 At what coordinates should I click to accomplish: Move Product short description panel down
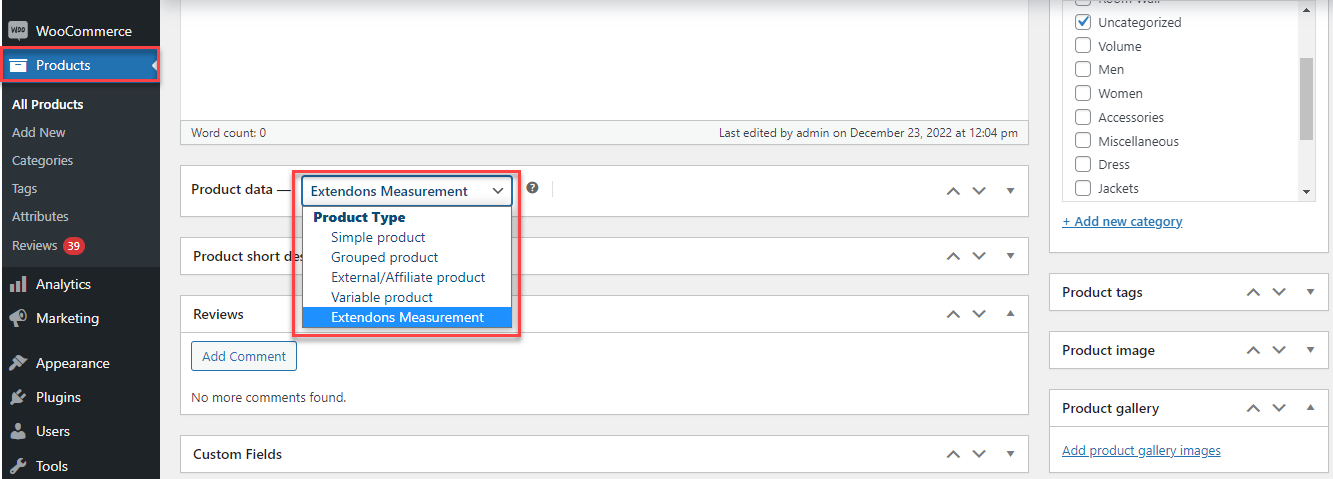click(x=979, y=256)
